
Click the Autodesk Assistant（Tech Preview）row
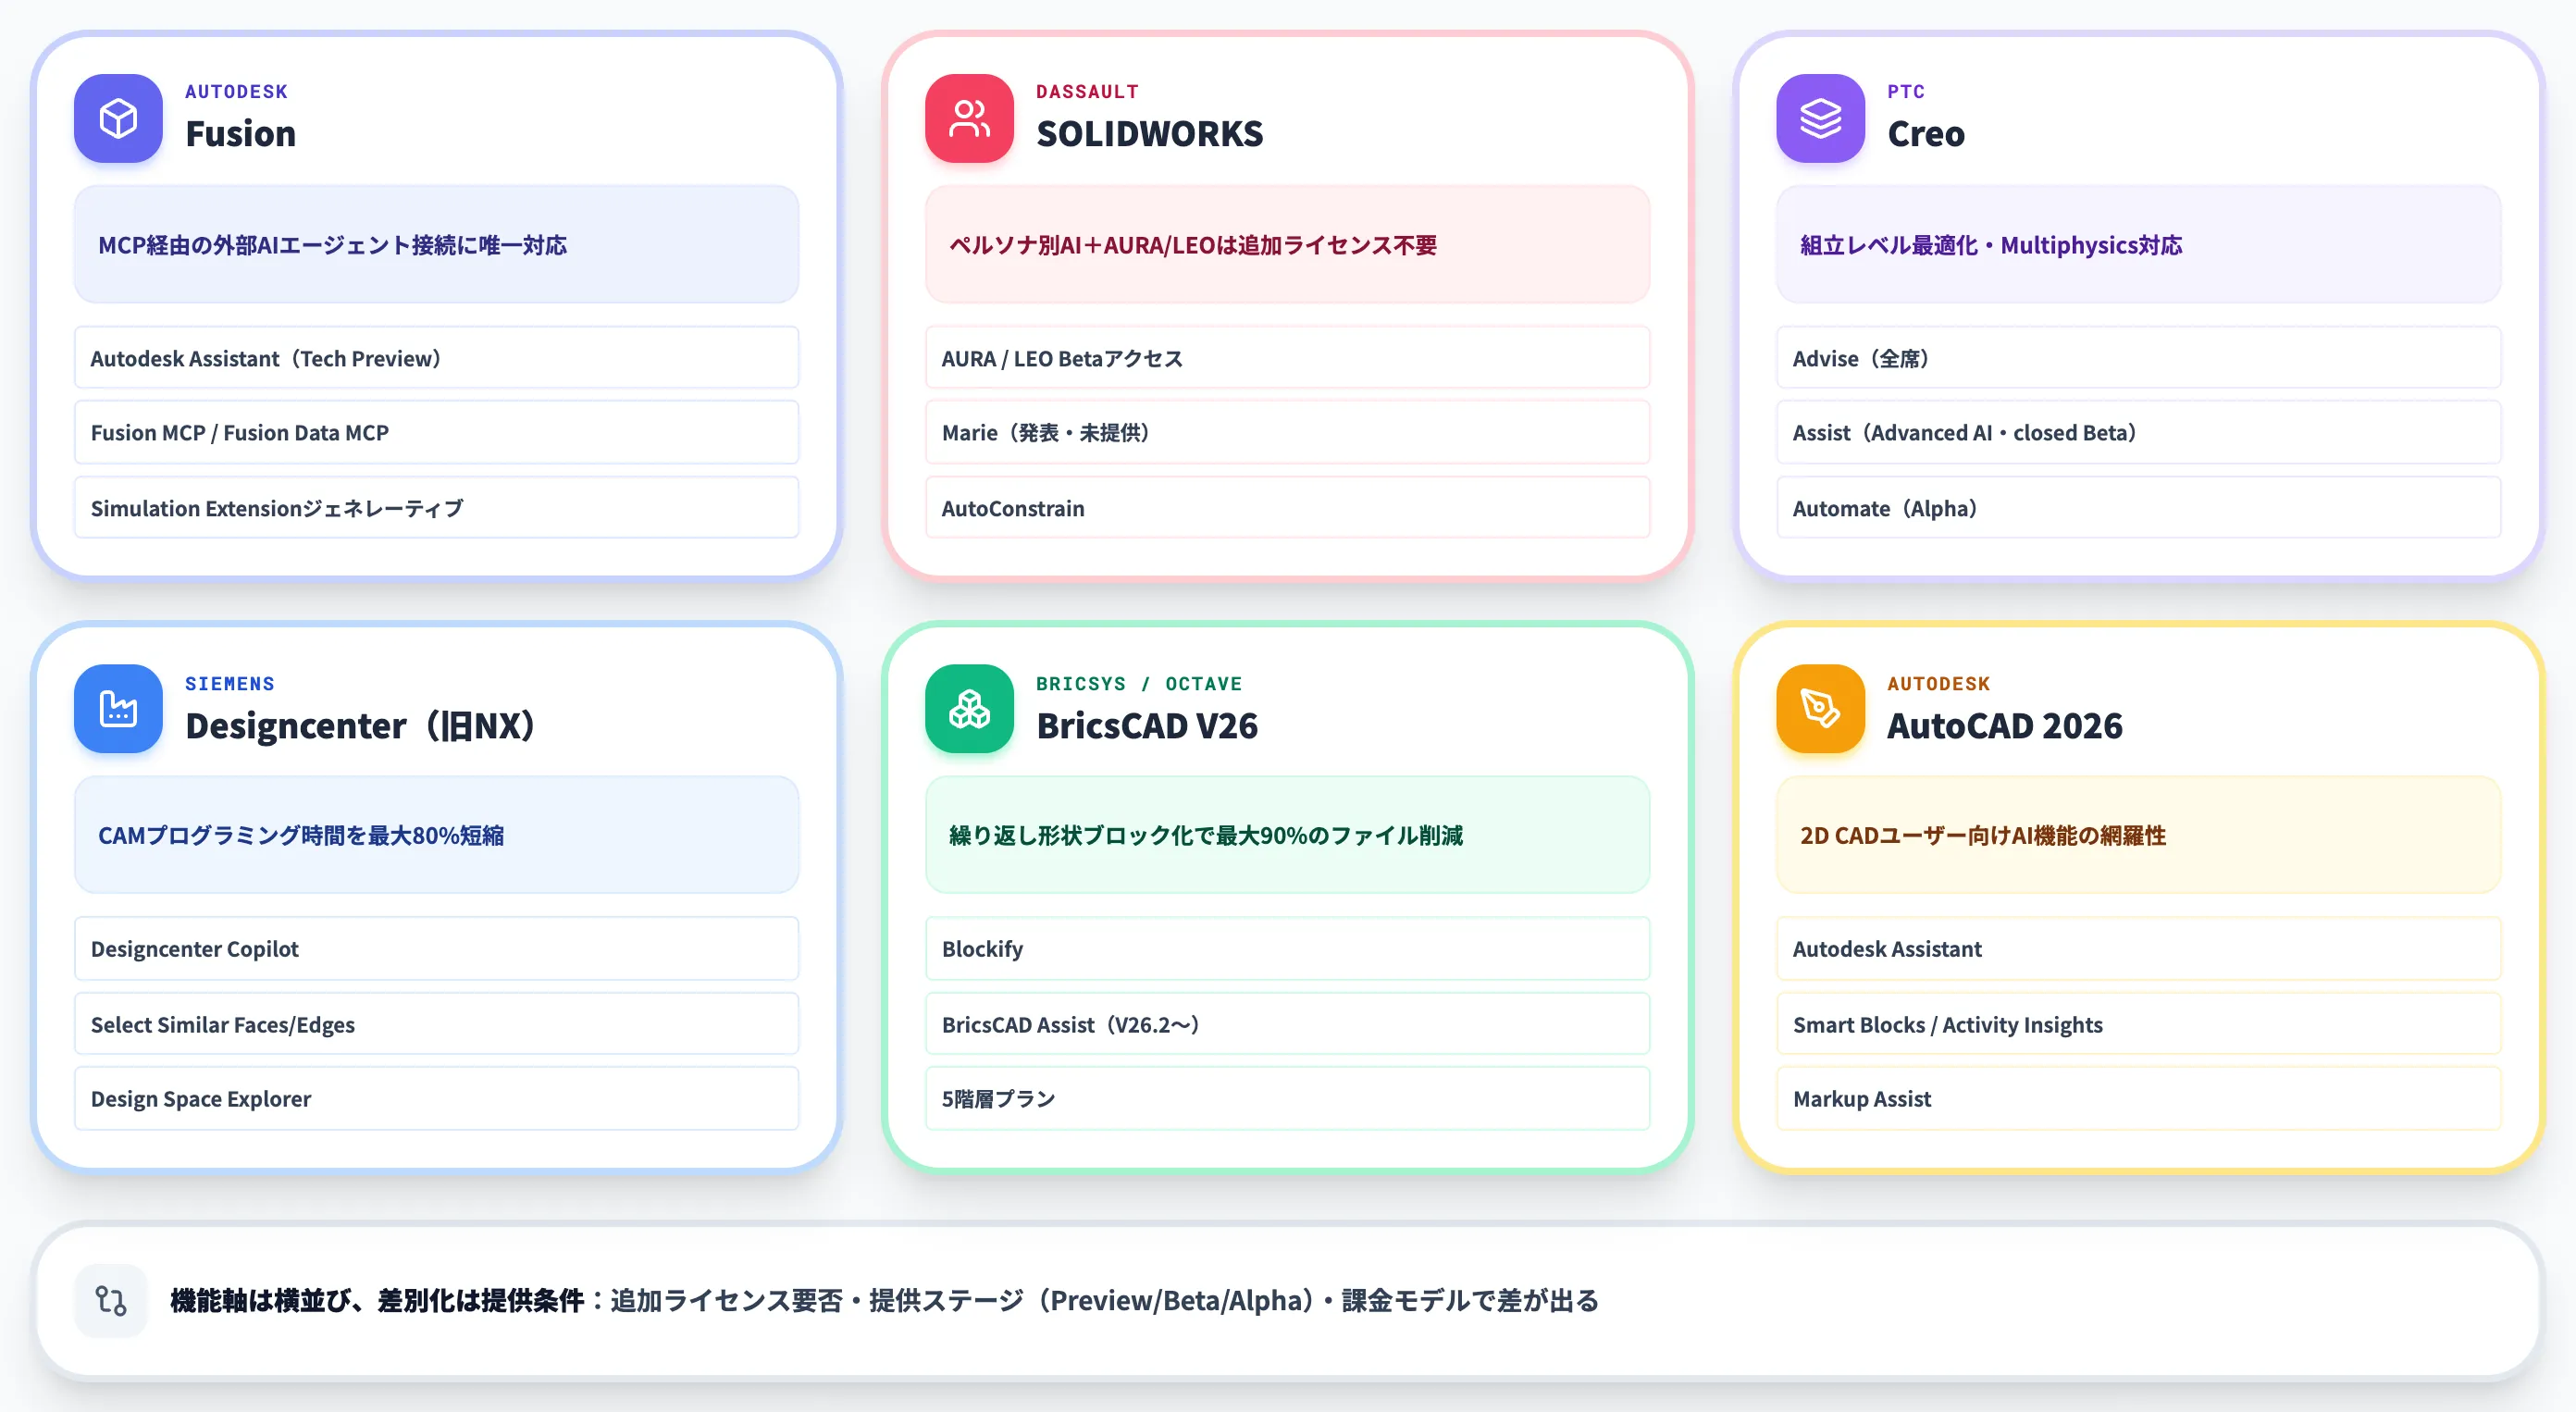tap(436, 358)
